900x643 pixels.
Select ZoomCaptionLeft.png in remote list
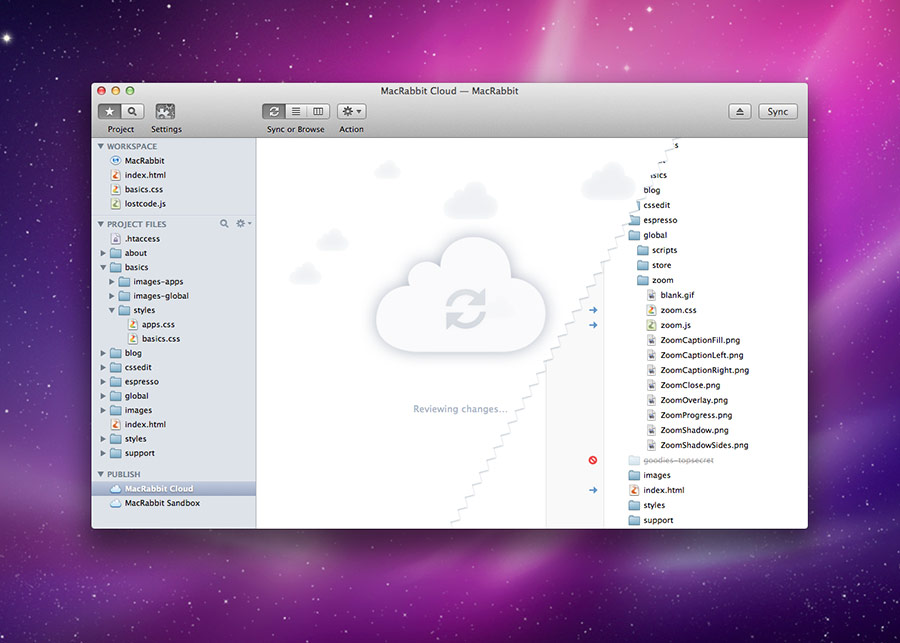point(695,355)
